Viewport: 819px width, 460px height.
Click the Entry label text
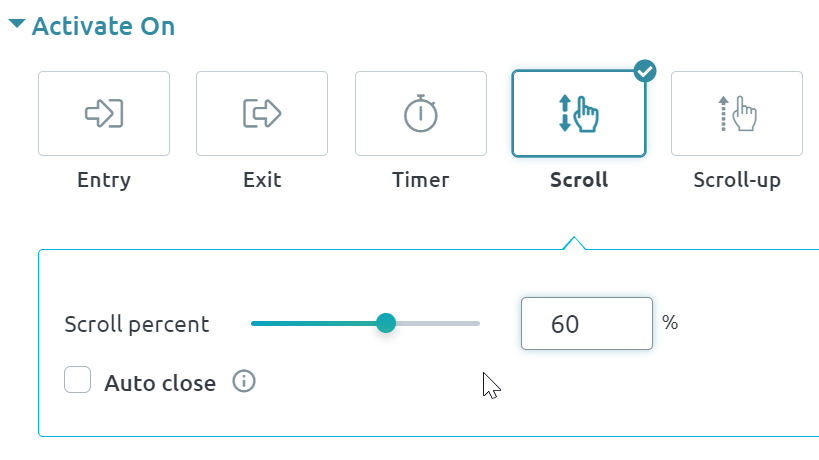pos(104,181)
